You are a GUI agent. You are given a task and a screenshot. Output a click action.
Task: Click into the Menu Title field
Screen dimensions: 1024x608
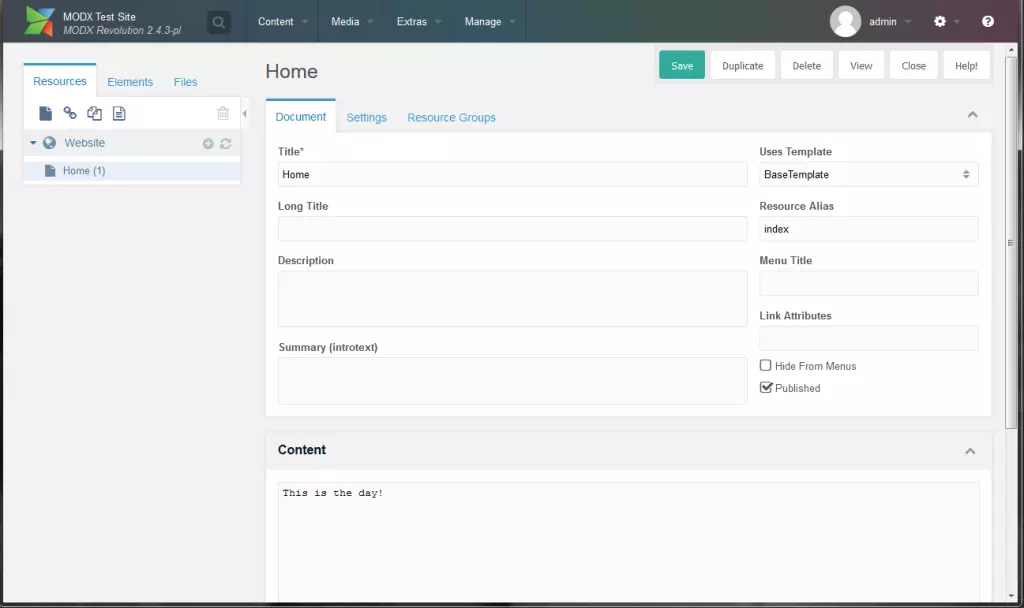[x=869, y=283]
